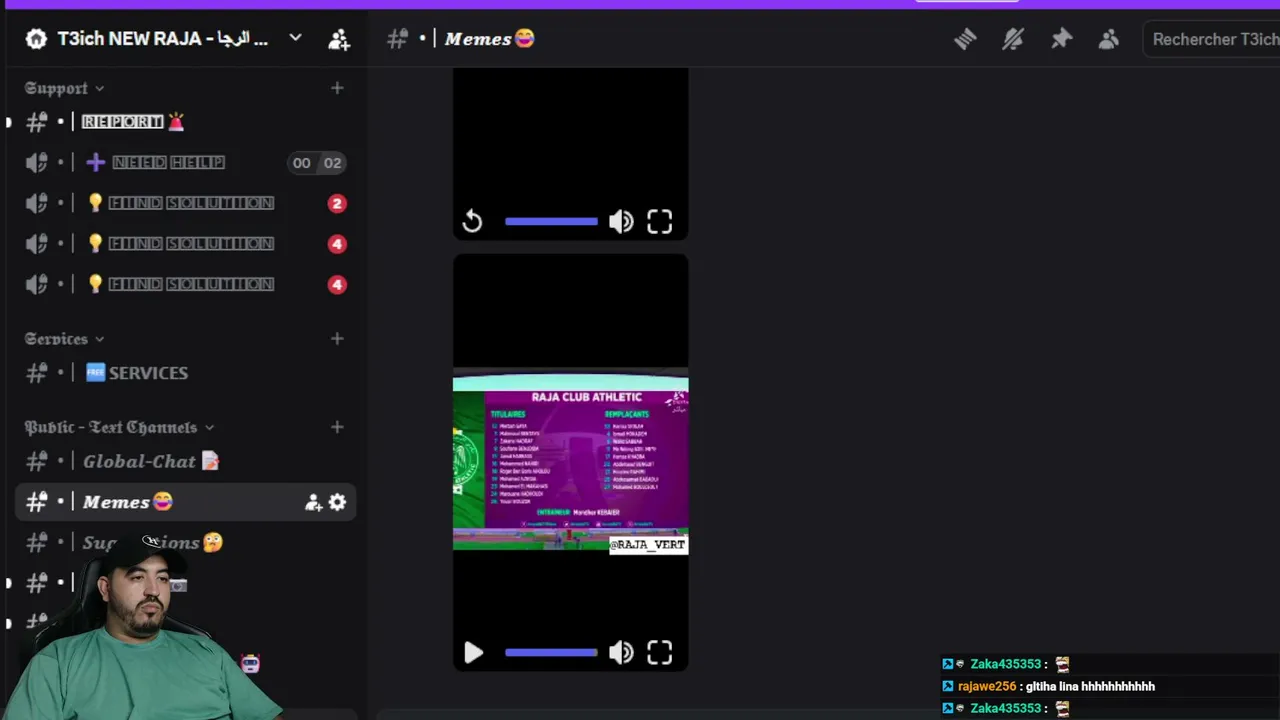Mute the upper video's sound
Screen dimensions: 1280x720
coord(621,221)
